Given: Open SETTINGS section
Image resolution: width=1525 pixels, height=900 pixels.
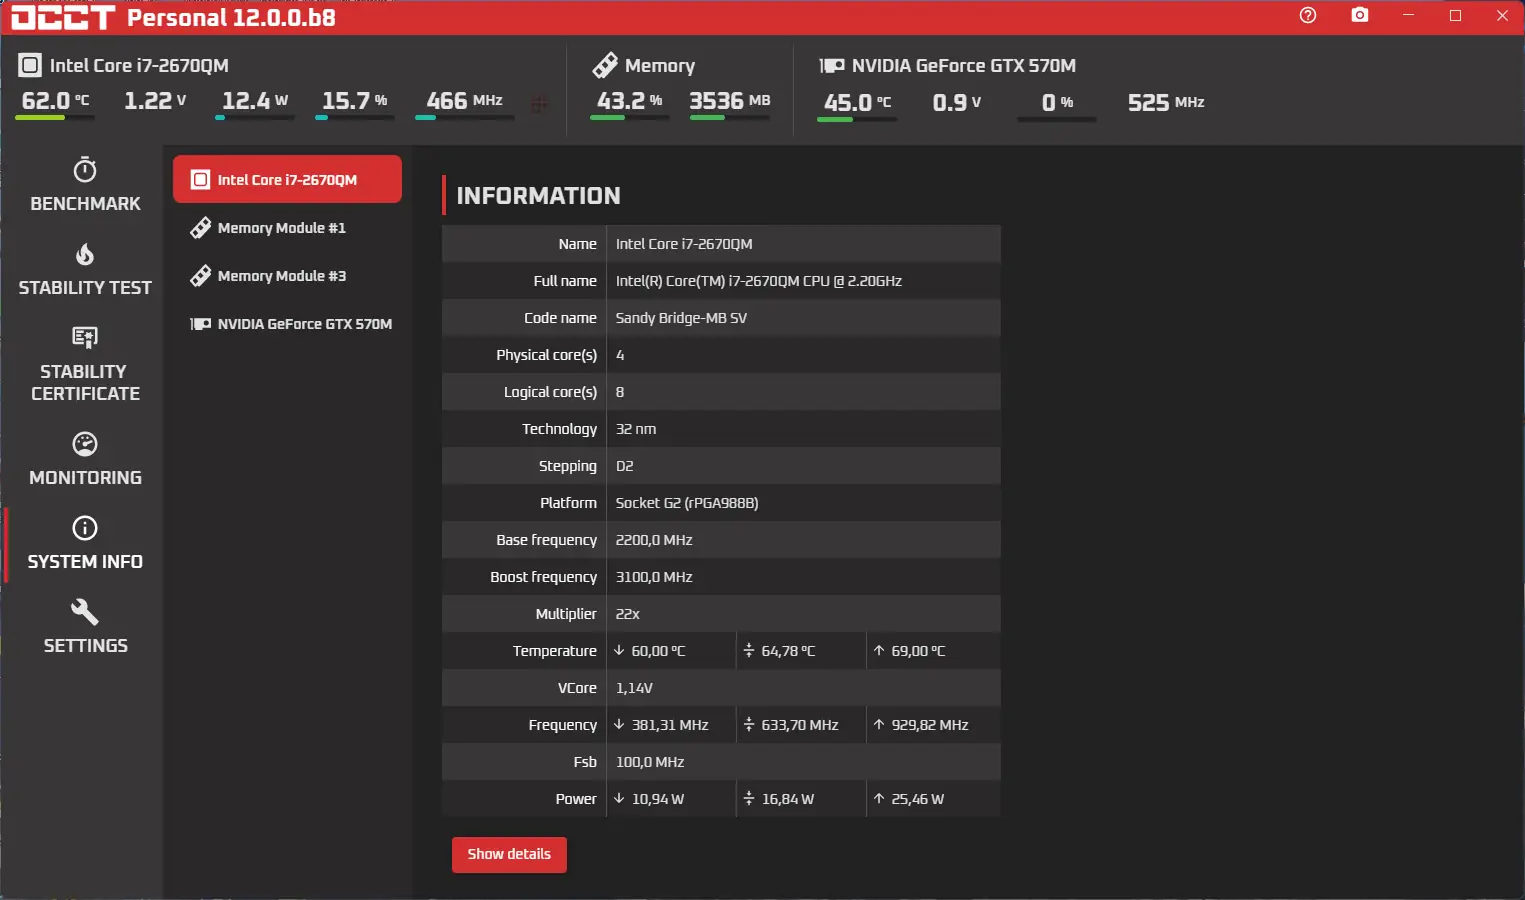Looking at the screenshot, I should (85, 627).
